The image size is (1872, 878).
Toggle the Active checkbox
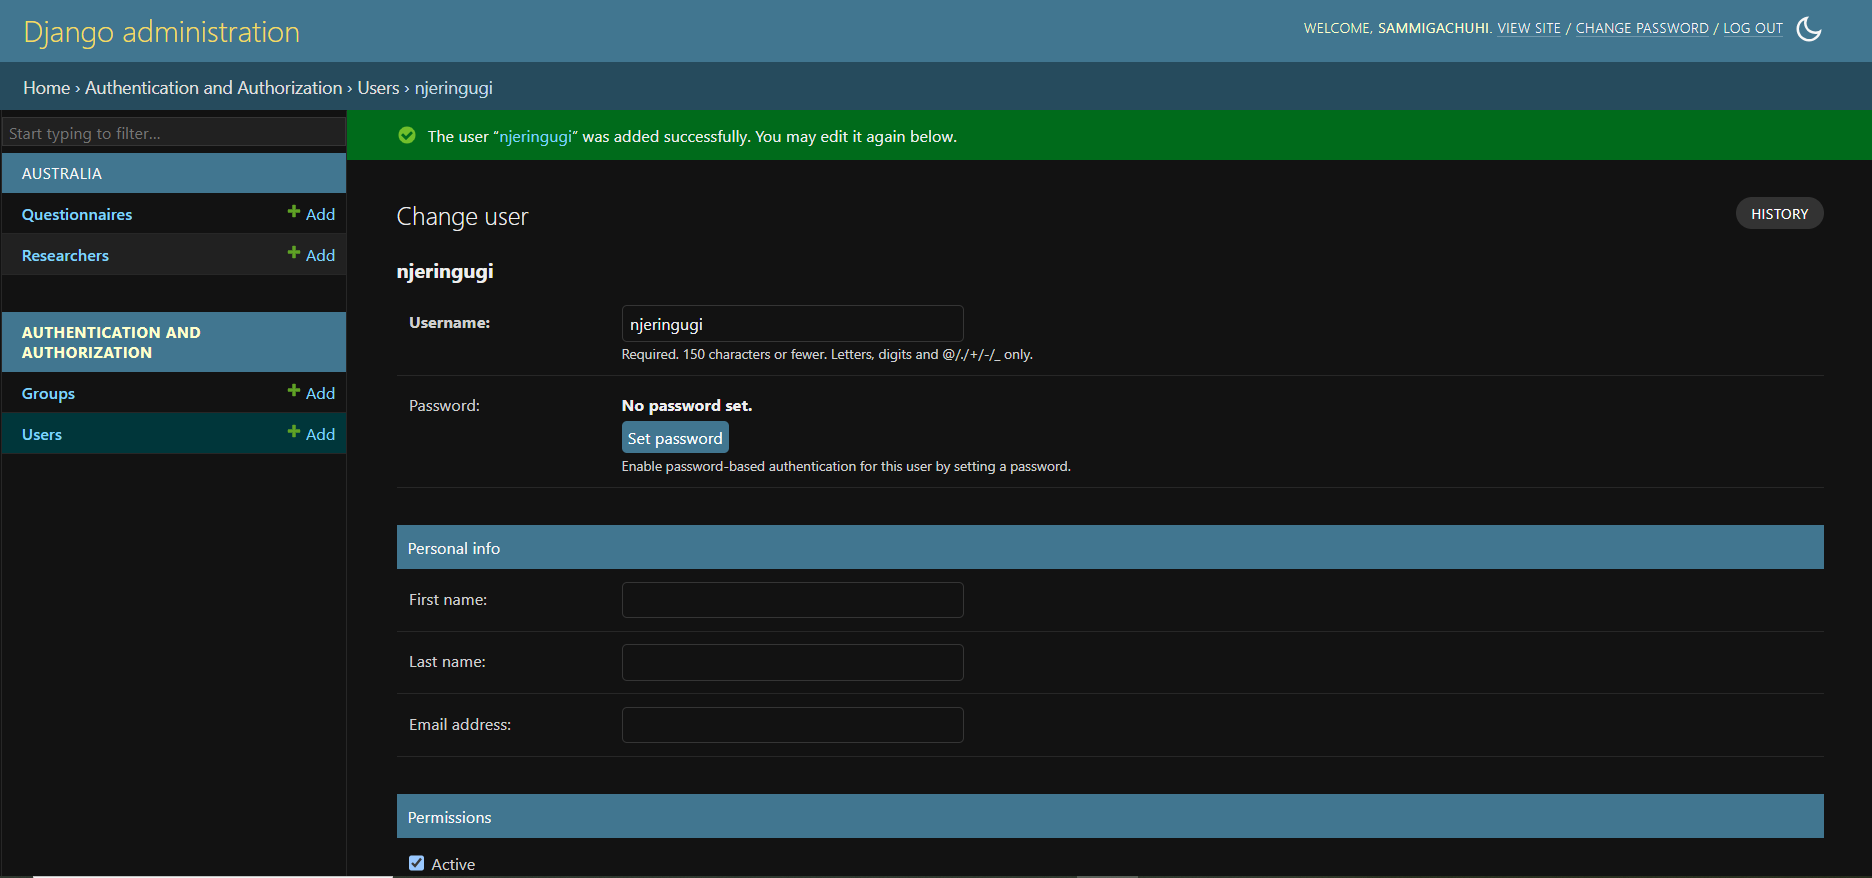417,863
